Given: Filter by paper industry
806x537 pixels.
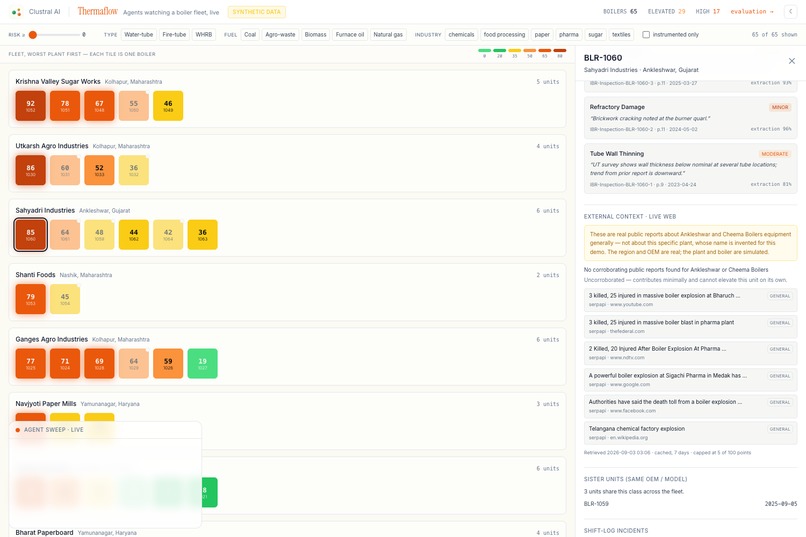Looking at the screenshot, I should [x=542, y=34].
